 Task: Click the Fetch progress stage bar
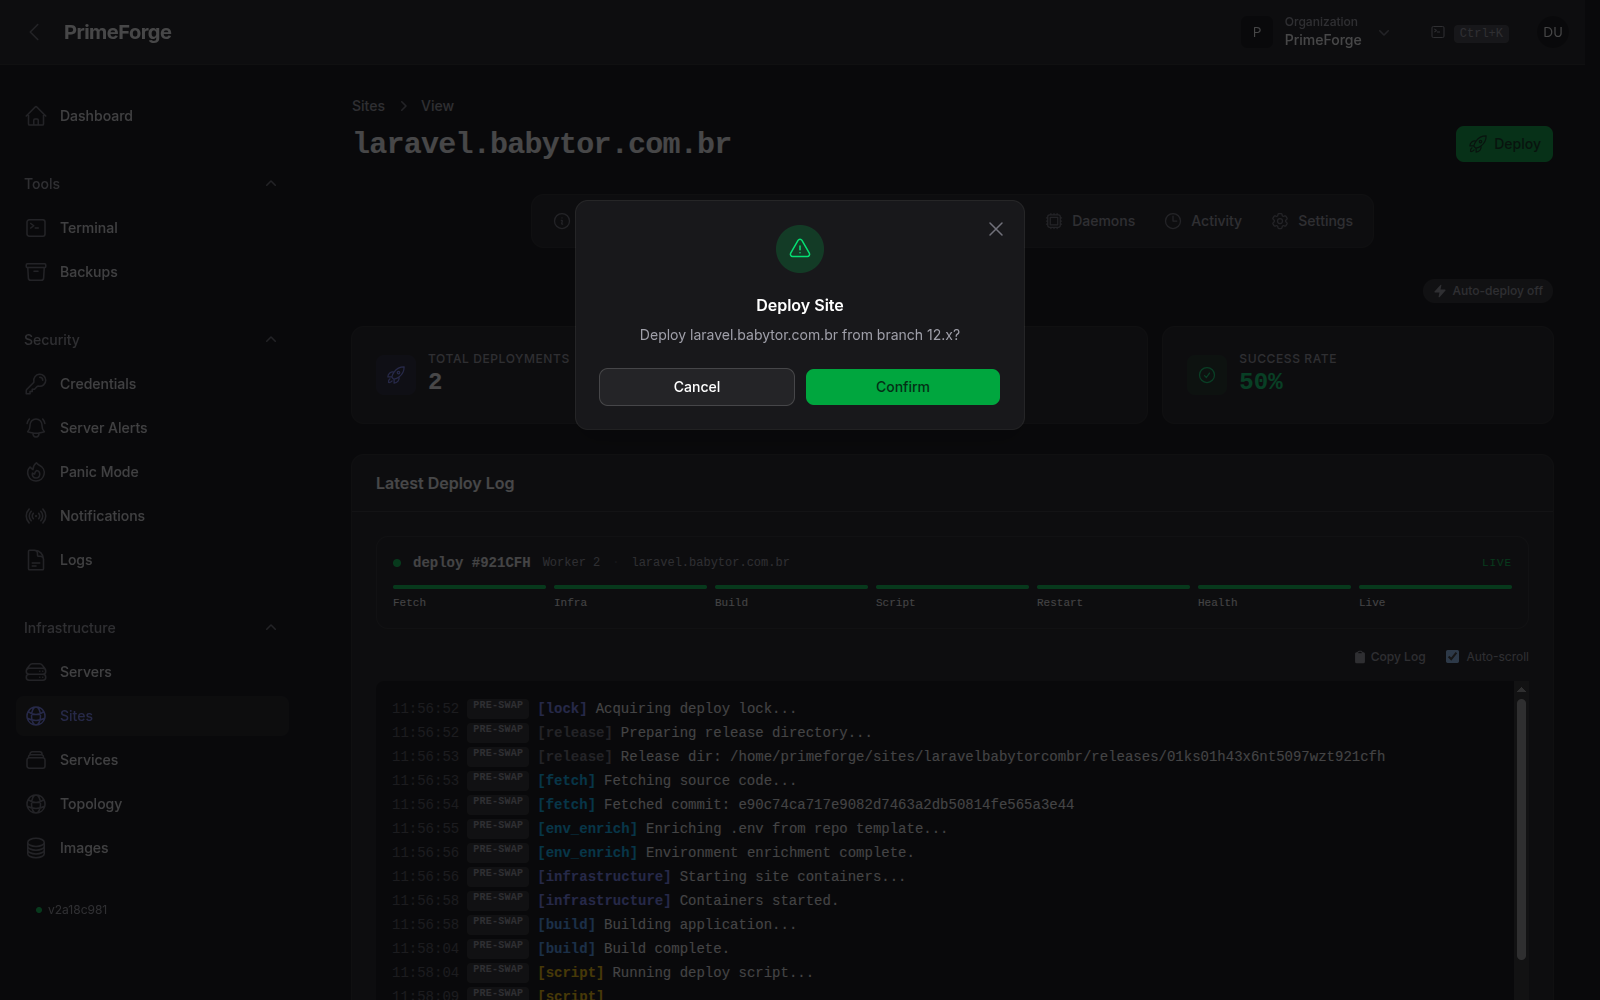click(469, 587)
